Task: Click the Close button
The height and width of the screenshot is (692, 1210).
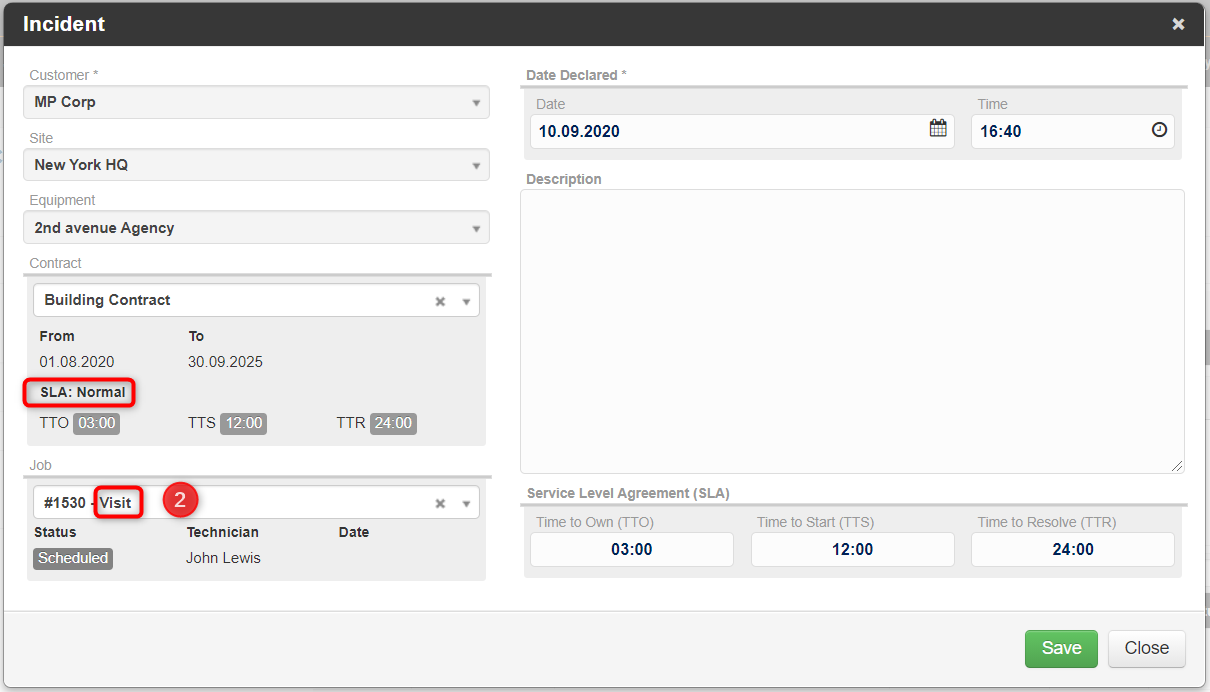Action: 1146,648
